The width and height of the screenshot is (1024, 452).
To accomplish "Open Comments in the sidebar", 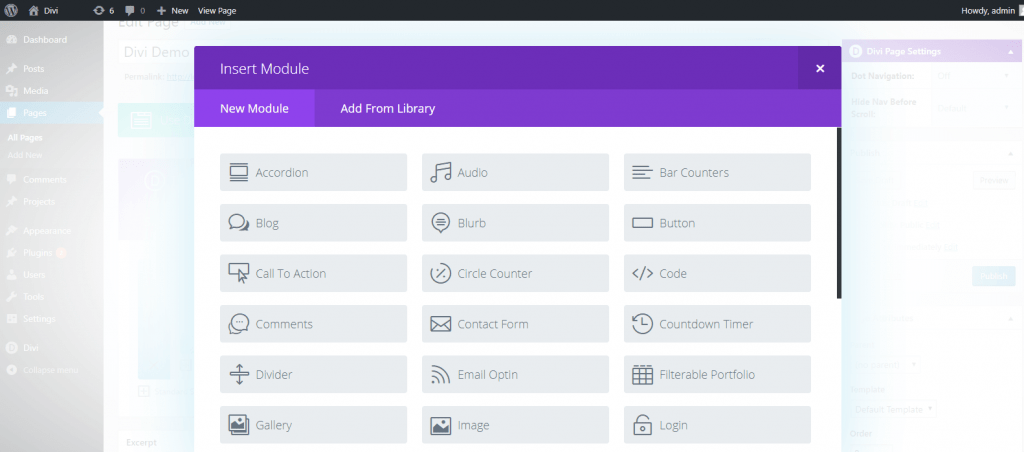I will (x=51, y=180).
